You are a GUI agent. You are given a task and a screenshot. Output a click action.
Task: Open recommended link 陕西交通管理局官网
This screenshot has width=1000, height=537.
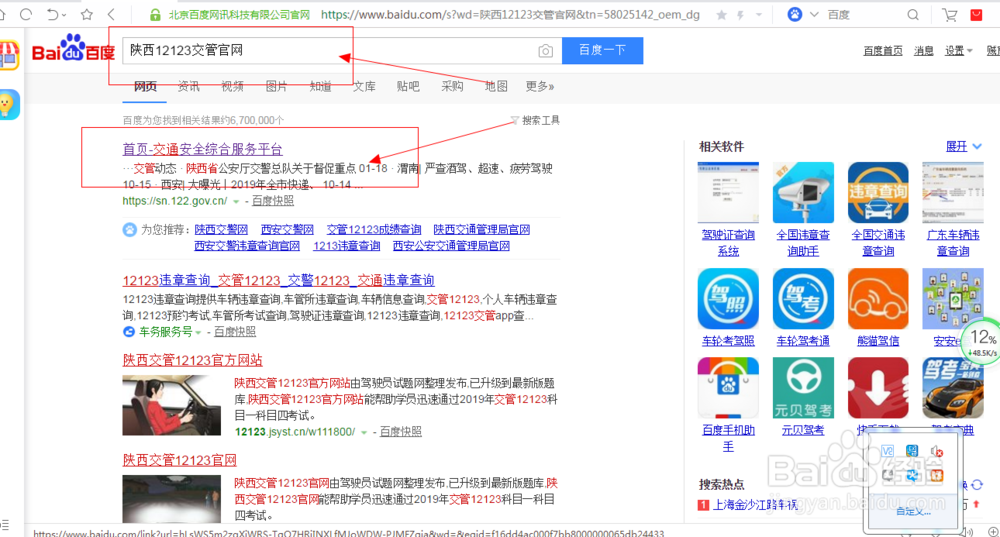click(482, 230)
